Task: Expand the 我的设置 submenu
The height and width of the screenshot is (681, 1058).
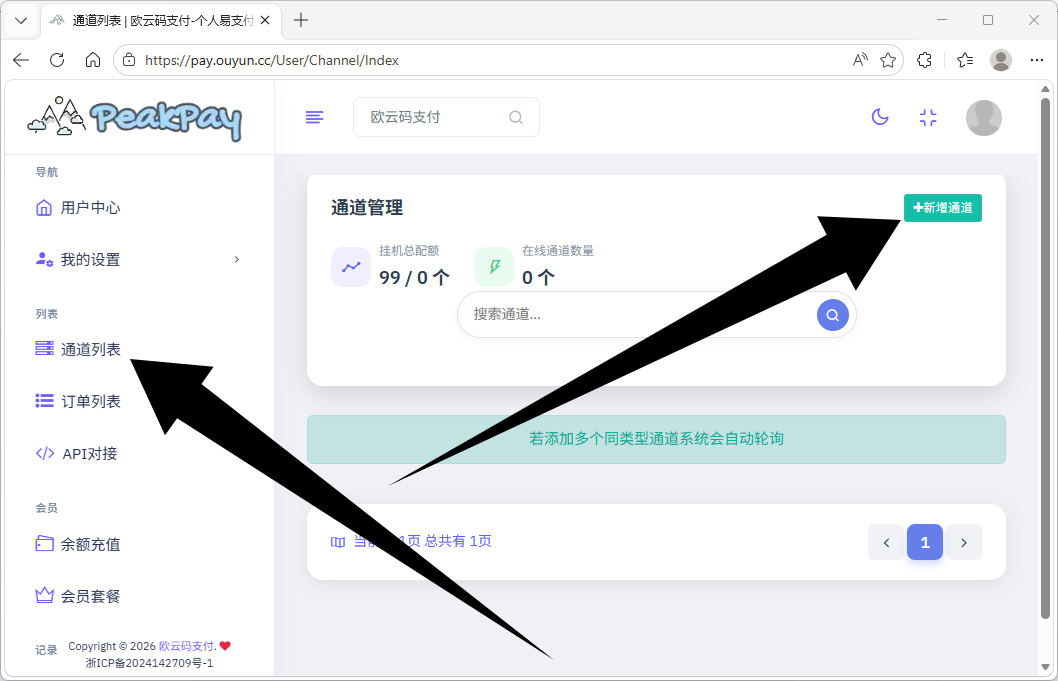Action: pos(138,260)
